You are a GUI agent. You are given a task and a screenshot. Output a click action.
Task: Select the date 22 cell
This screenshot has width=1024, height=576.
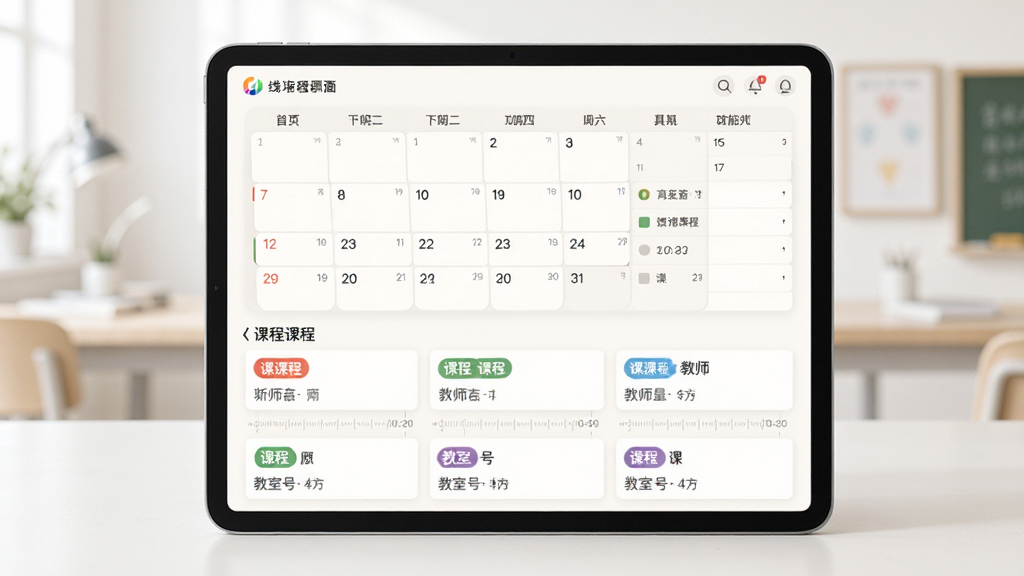(x=450, y=249)
